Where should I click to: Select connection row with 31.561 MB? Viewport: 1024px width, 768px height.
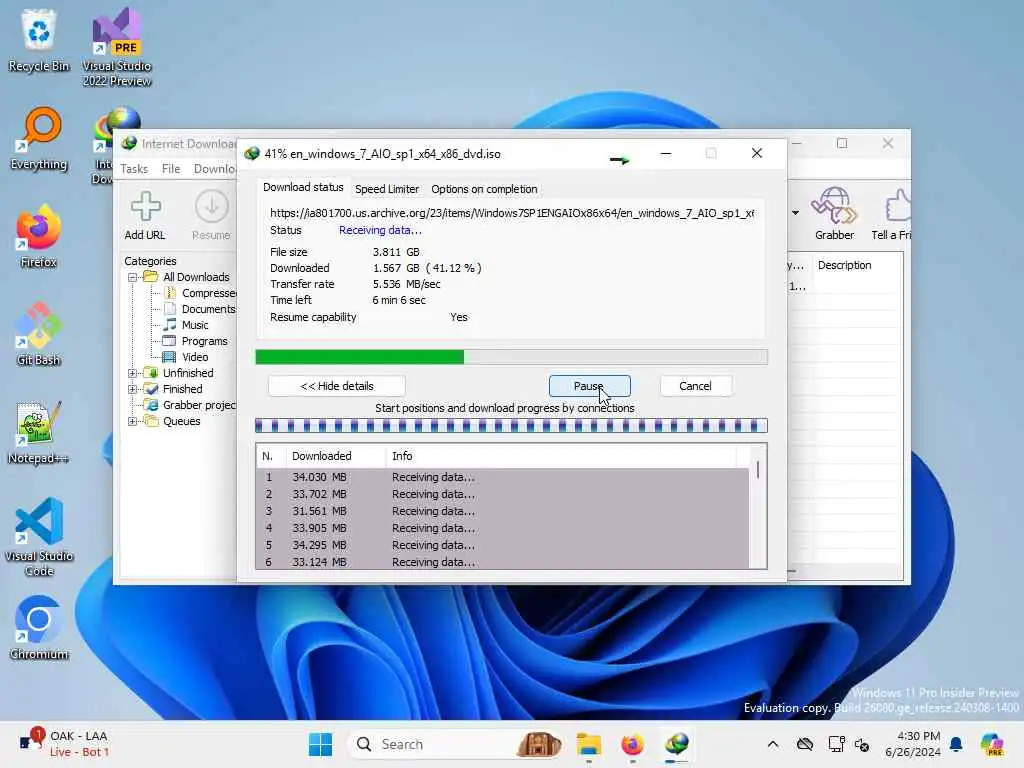click(502, 511)
